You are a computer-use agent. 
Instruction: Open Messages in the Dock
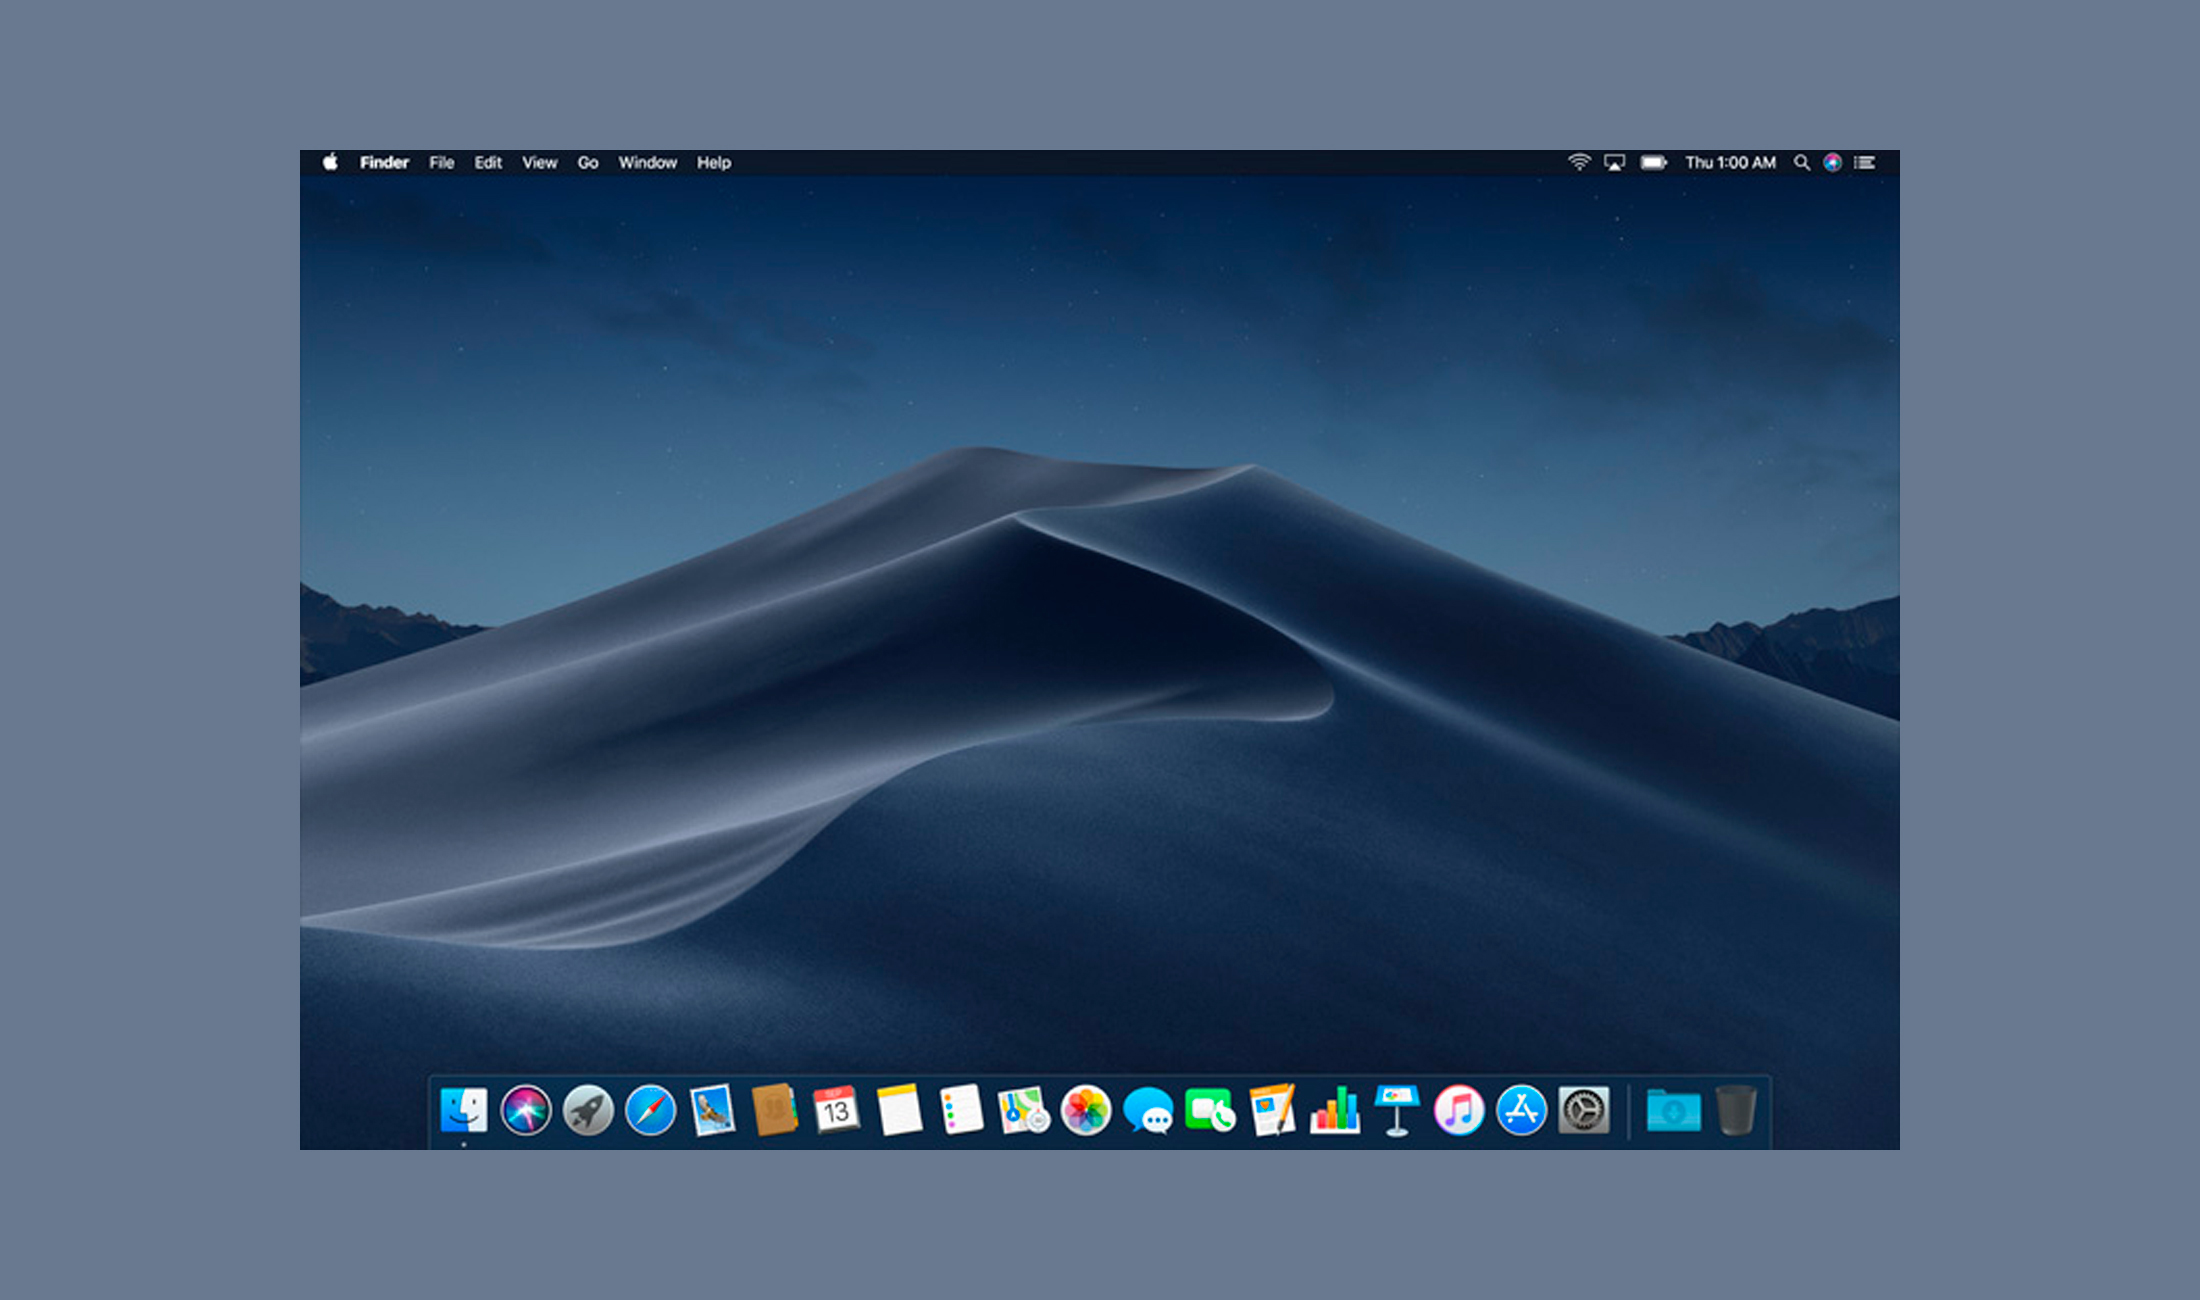[x=1148, y=1110]
